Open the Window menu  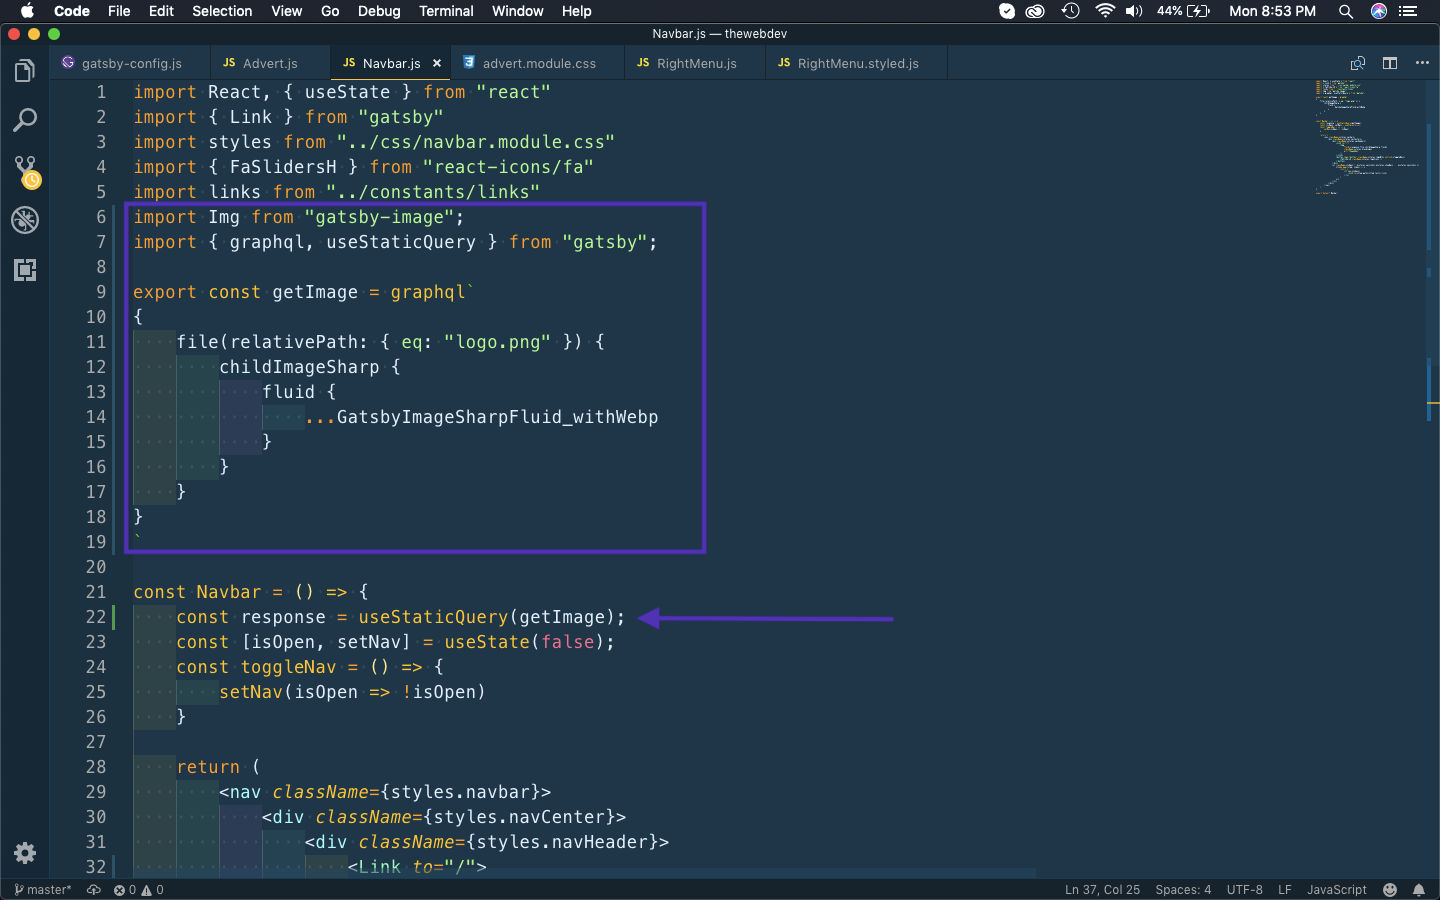(517, 11)
